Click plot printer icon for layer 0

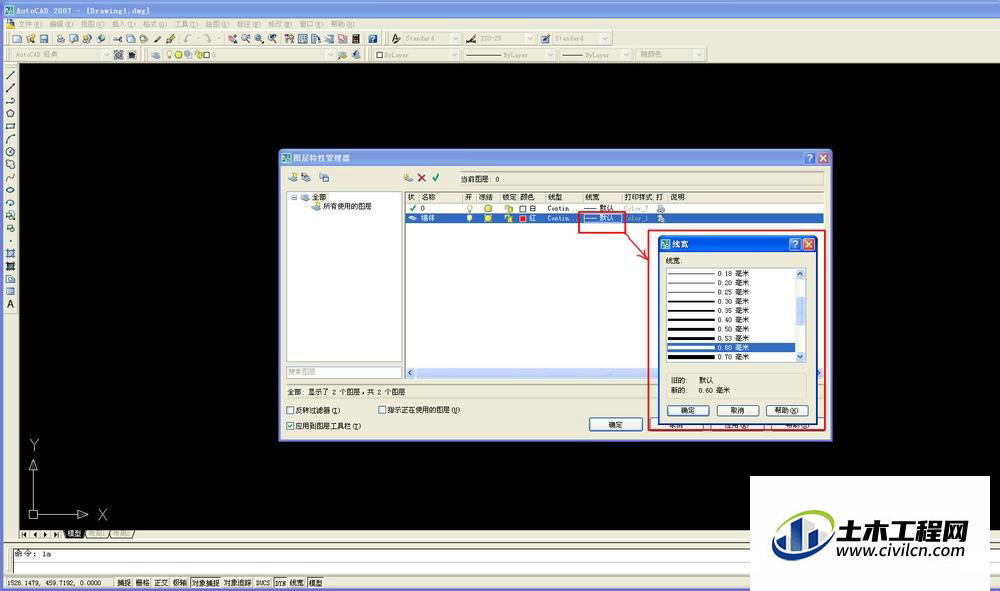(661, 208)
